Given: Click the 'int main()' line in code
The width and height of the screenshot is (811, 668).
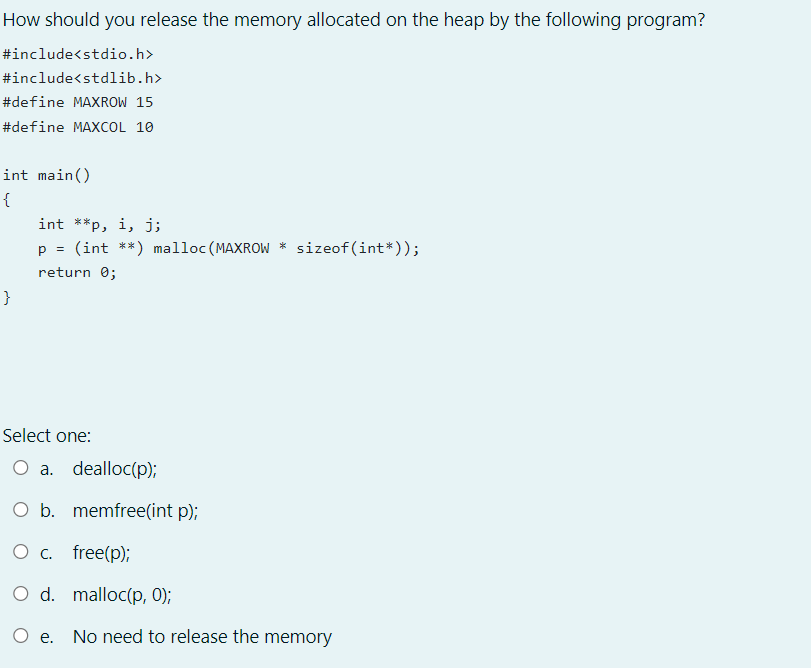Looking at the screenshot, I should tap(46, 174).
